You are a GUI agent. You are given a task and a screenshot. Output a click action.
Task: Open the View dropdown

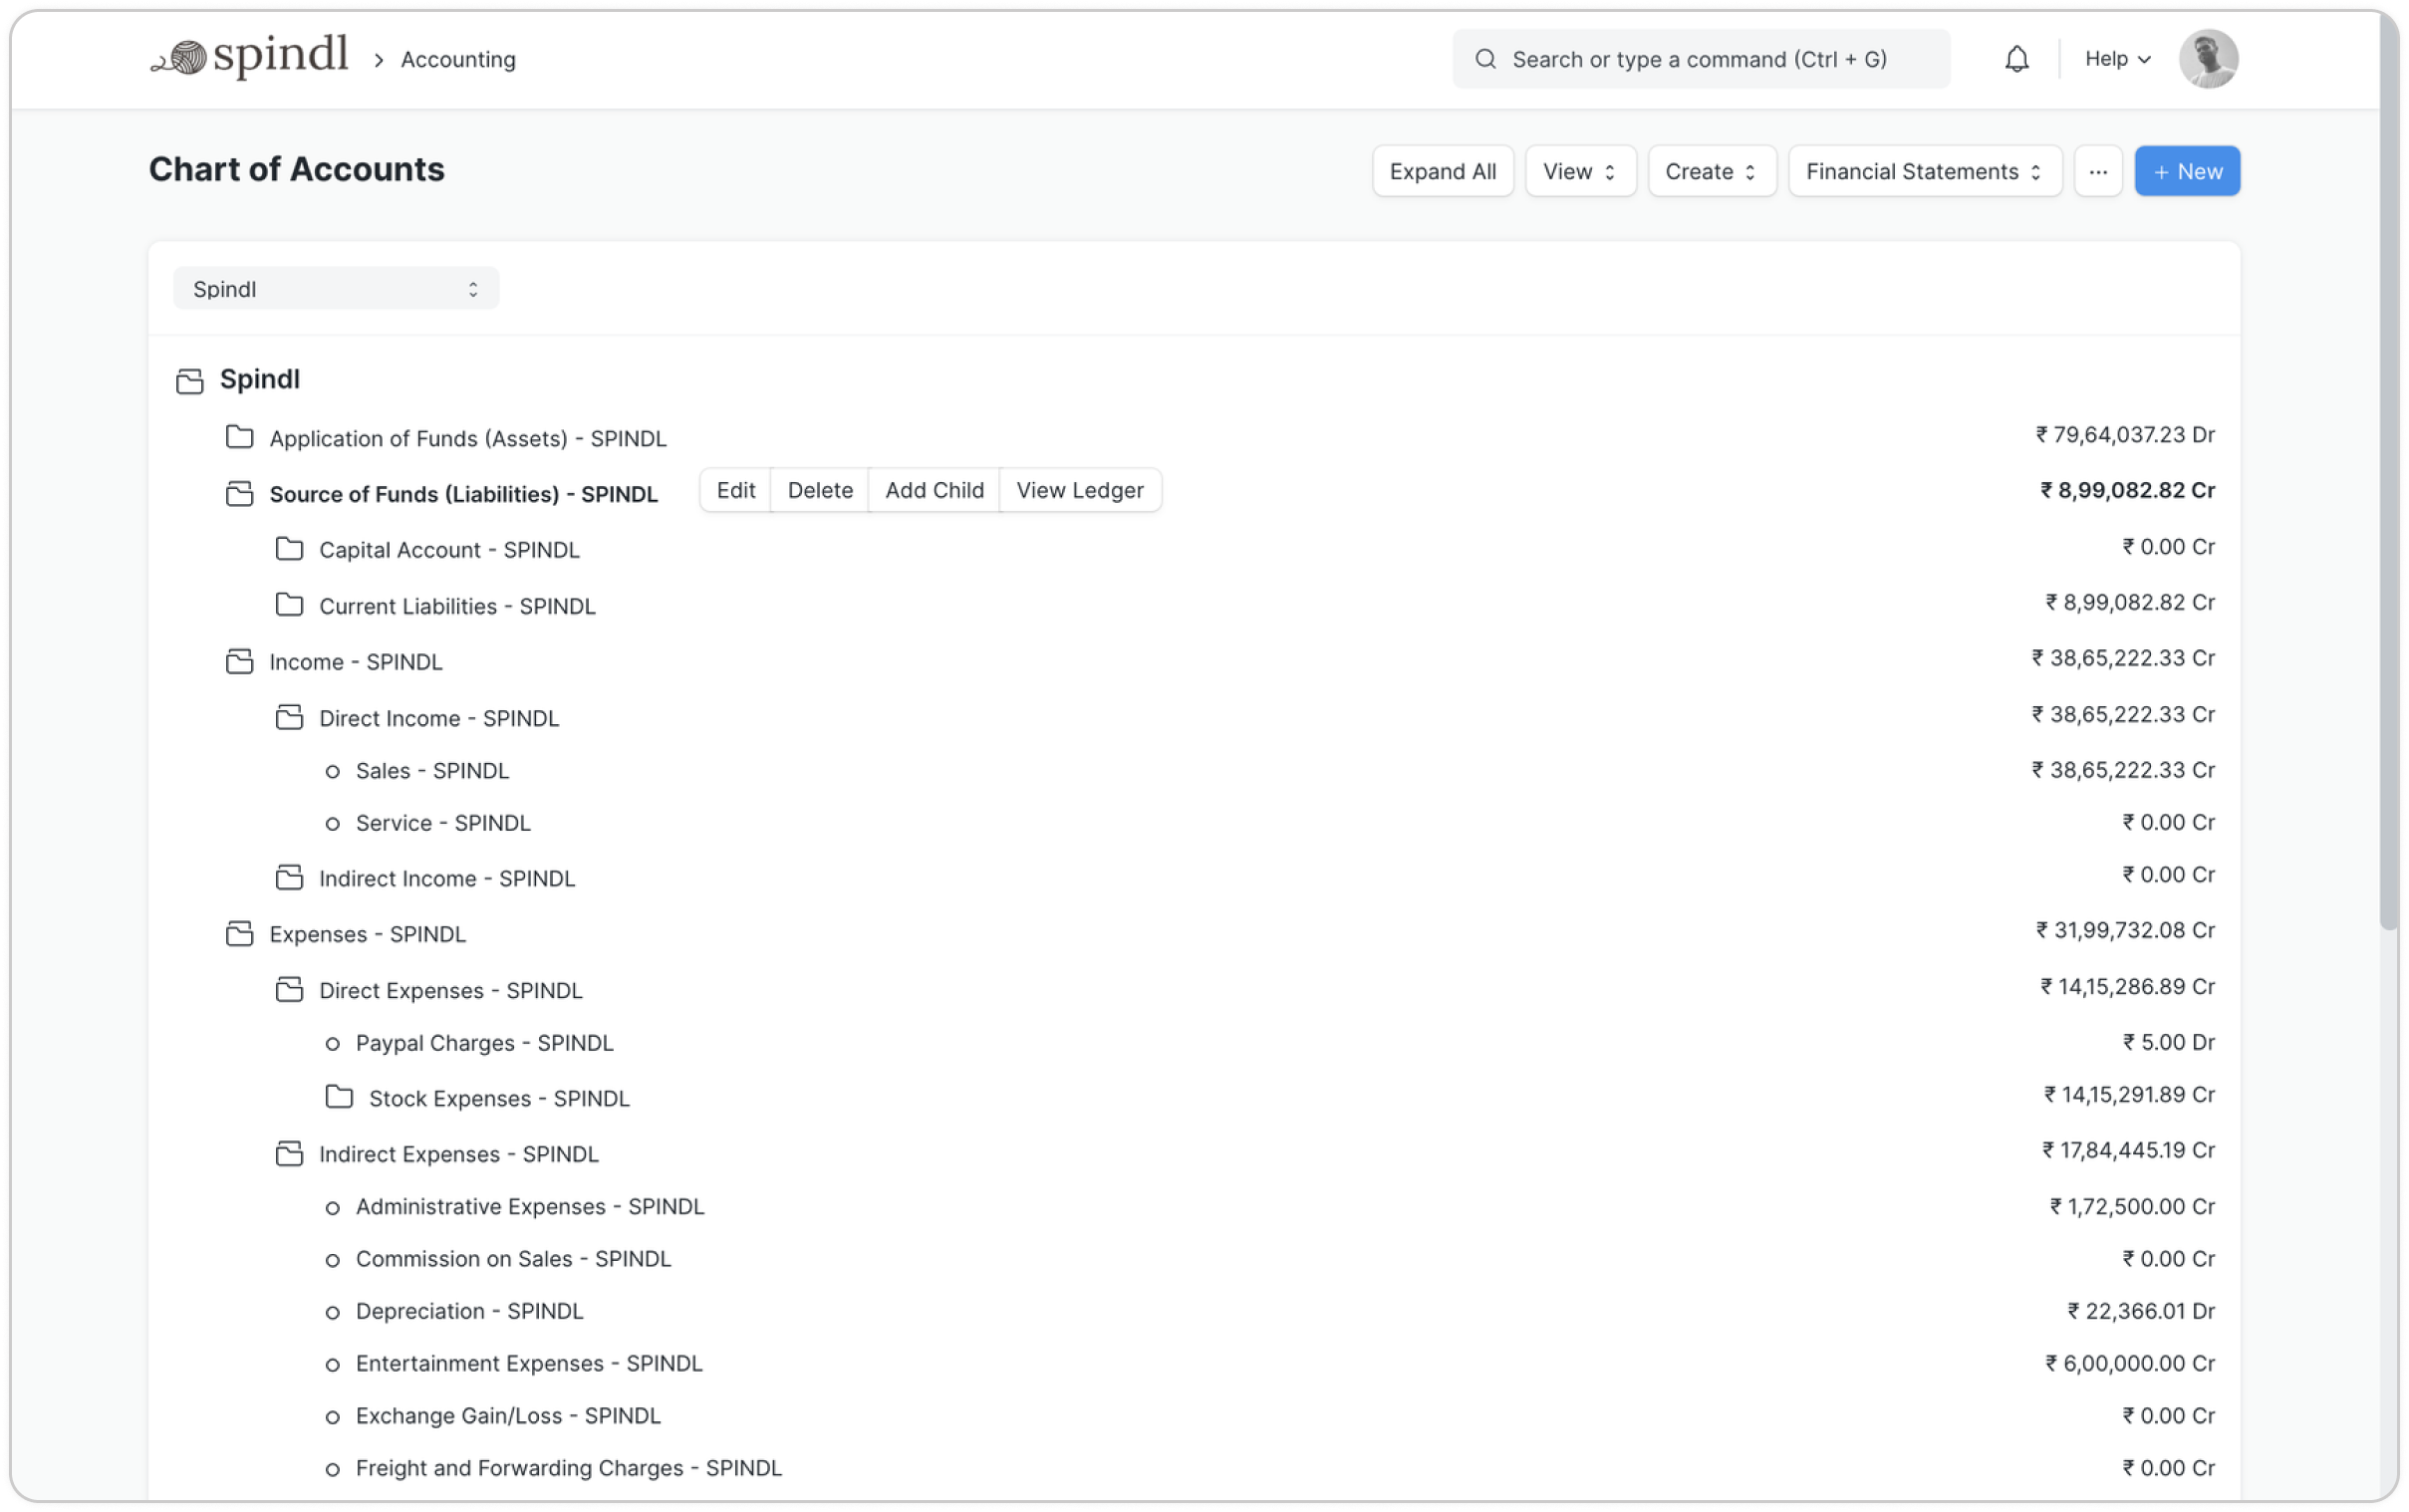1579,171
